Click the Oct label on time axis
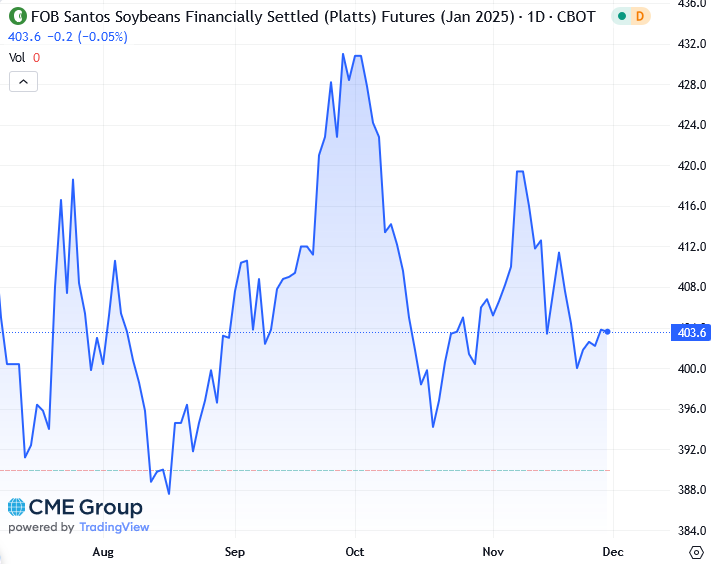This screenshot has height=564, width=719. (x=354, y=551)
